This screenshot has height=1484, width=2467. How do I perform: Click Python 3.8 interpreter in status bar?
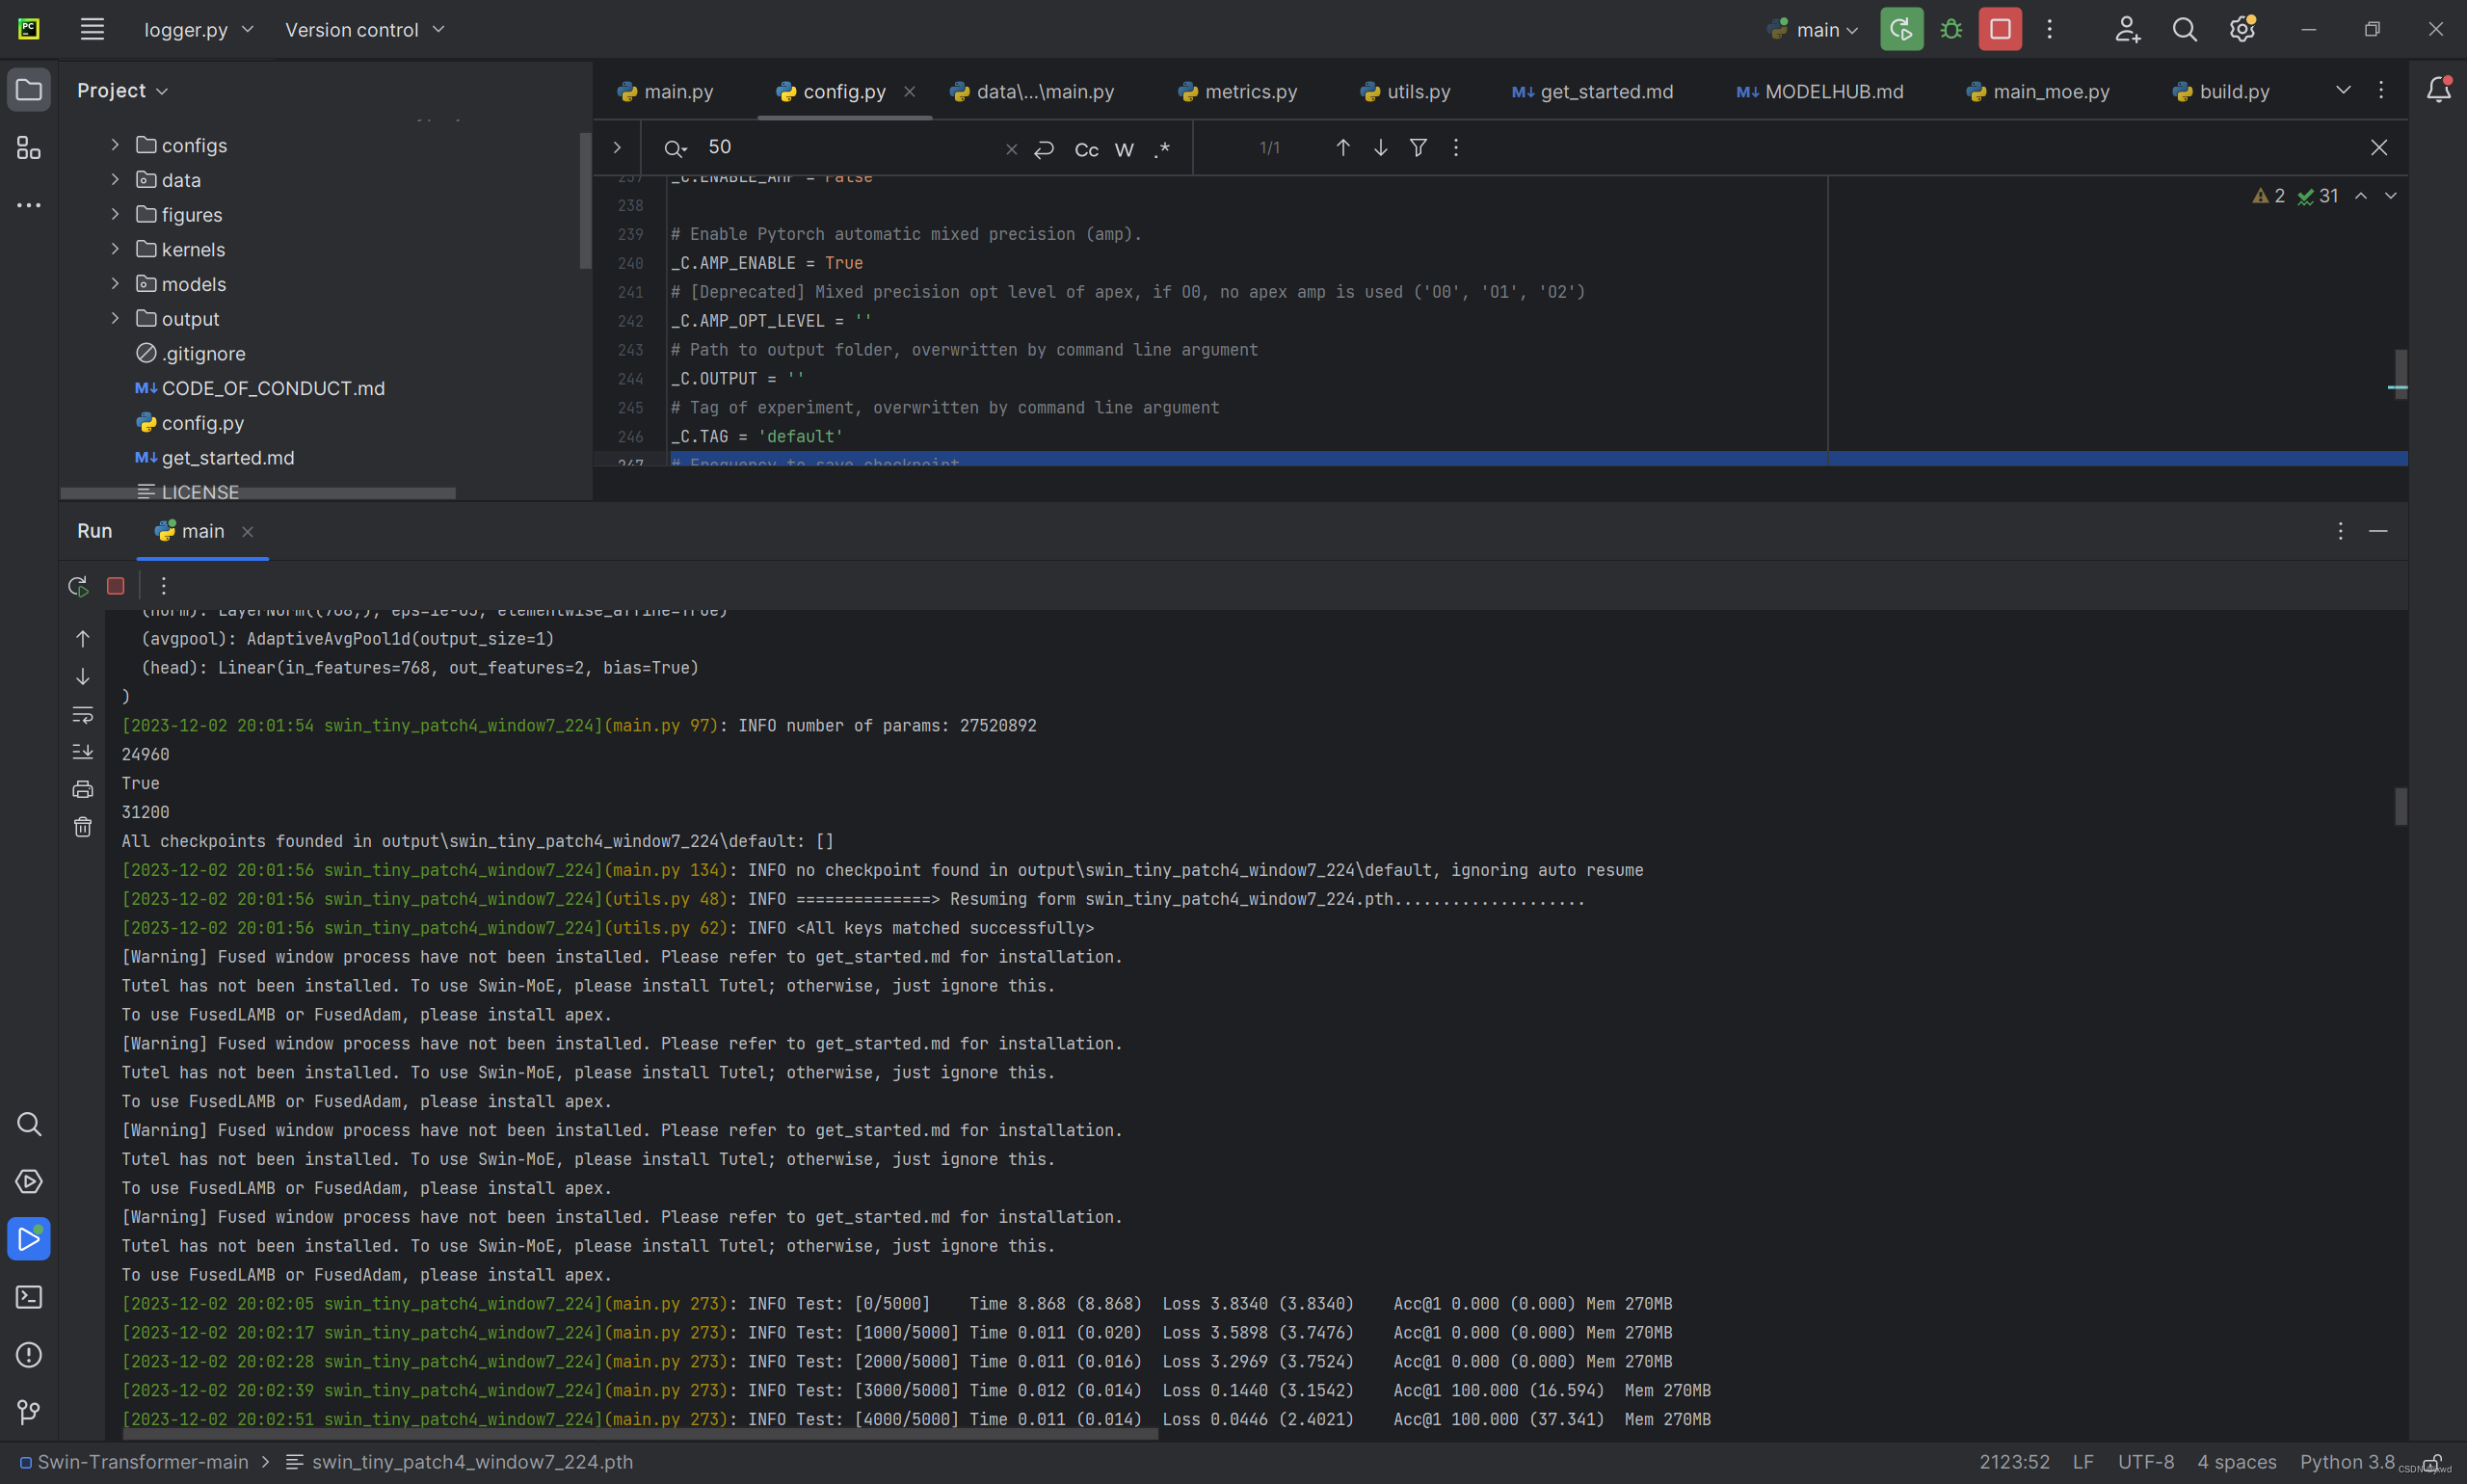coord(2347,1462)
